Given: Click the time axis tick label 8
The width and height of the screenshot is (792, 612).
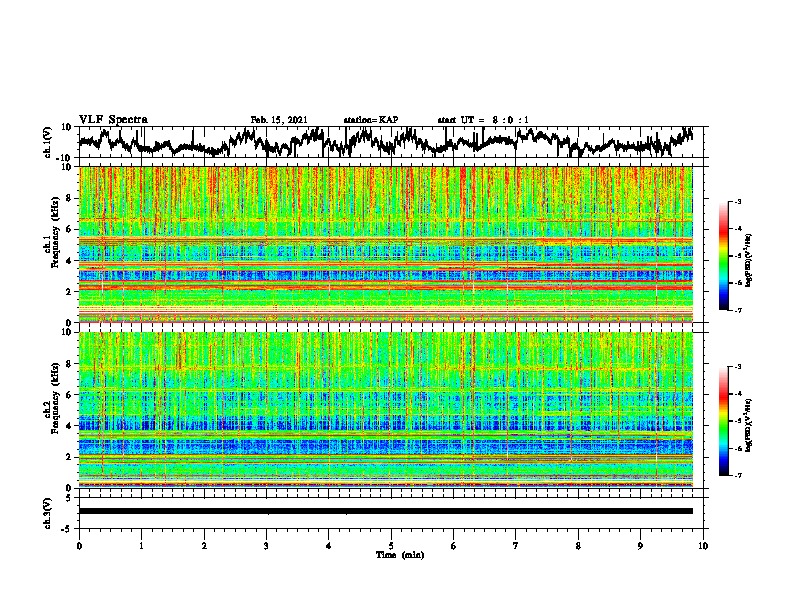Looking at the screenshot, I should coord(578,546).
